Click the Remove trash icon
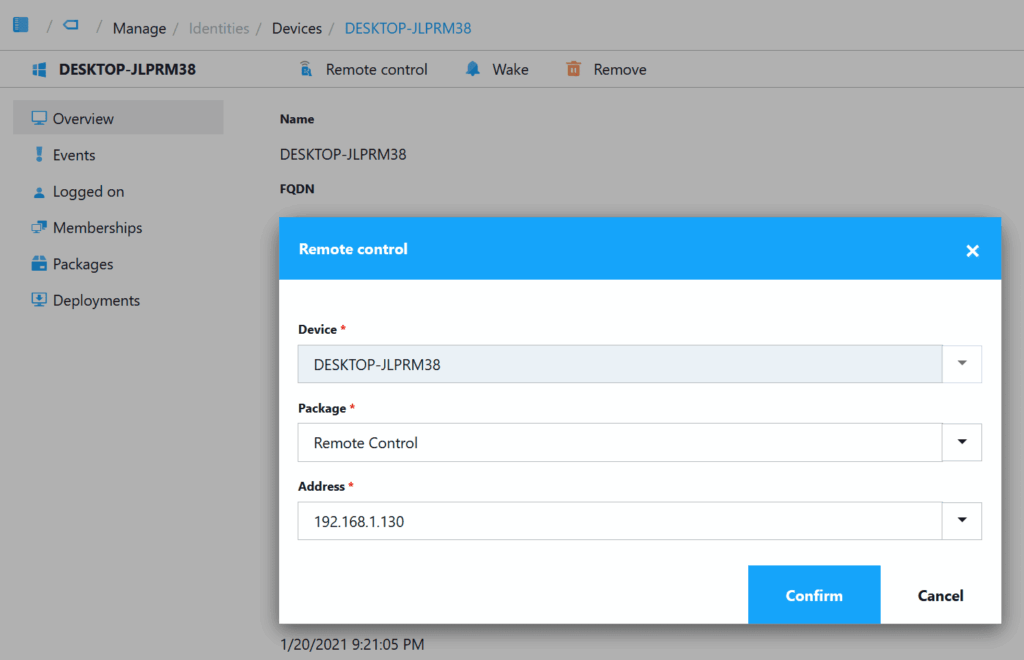Screen dimensions: 1024x660 (x=573, y=69)
